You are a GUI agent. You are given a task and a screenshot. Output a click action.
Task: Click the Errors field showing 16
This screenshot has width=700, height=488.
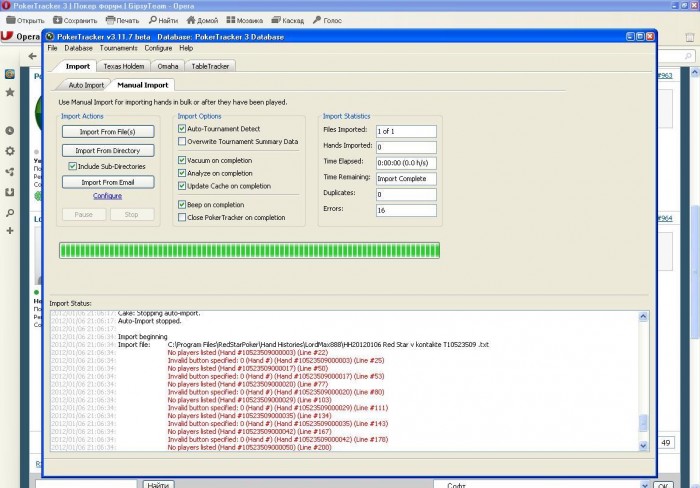(x=406, y=210)
